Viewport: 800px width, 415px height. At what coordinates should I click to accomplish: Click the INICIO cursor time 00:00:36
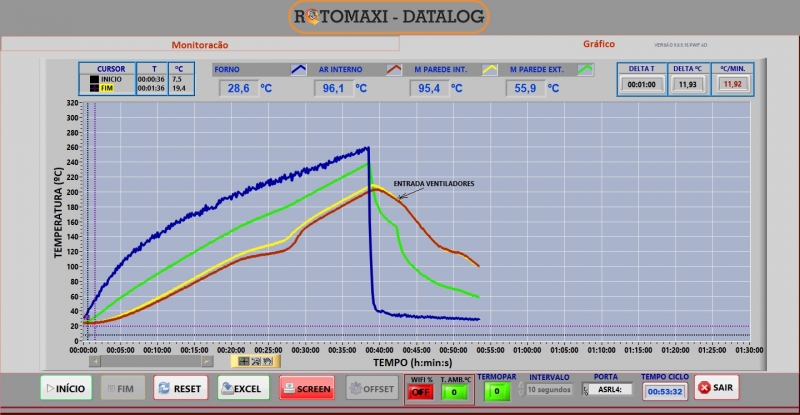(x=151, y=80)
